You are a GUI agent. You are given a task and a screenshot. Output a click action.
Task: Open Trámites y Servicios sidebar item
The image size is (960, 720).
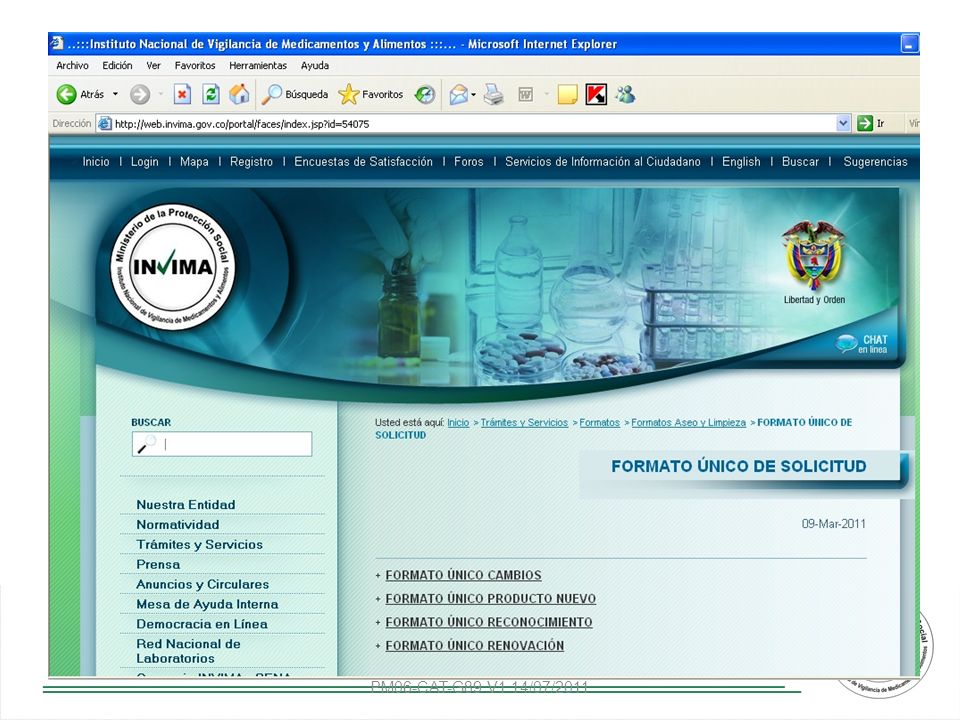click(200, 544)
